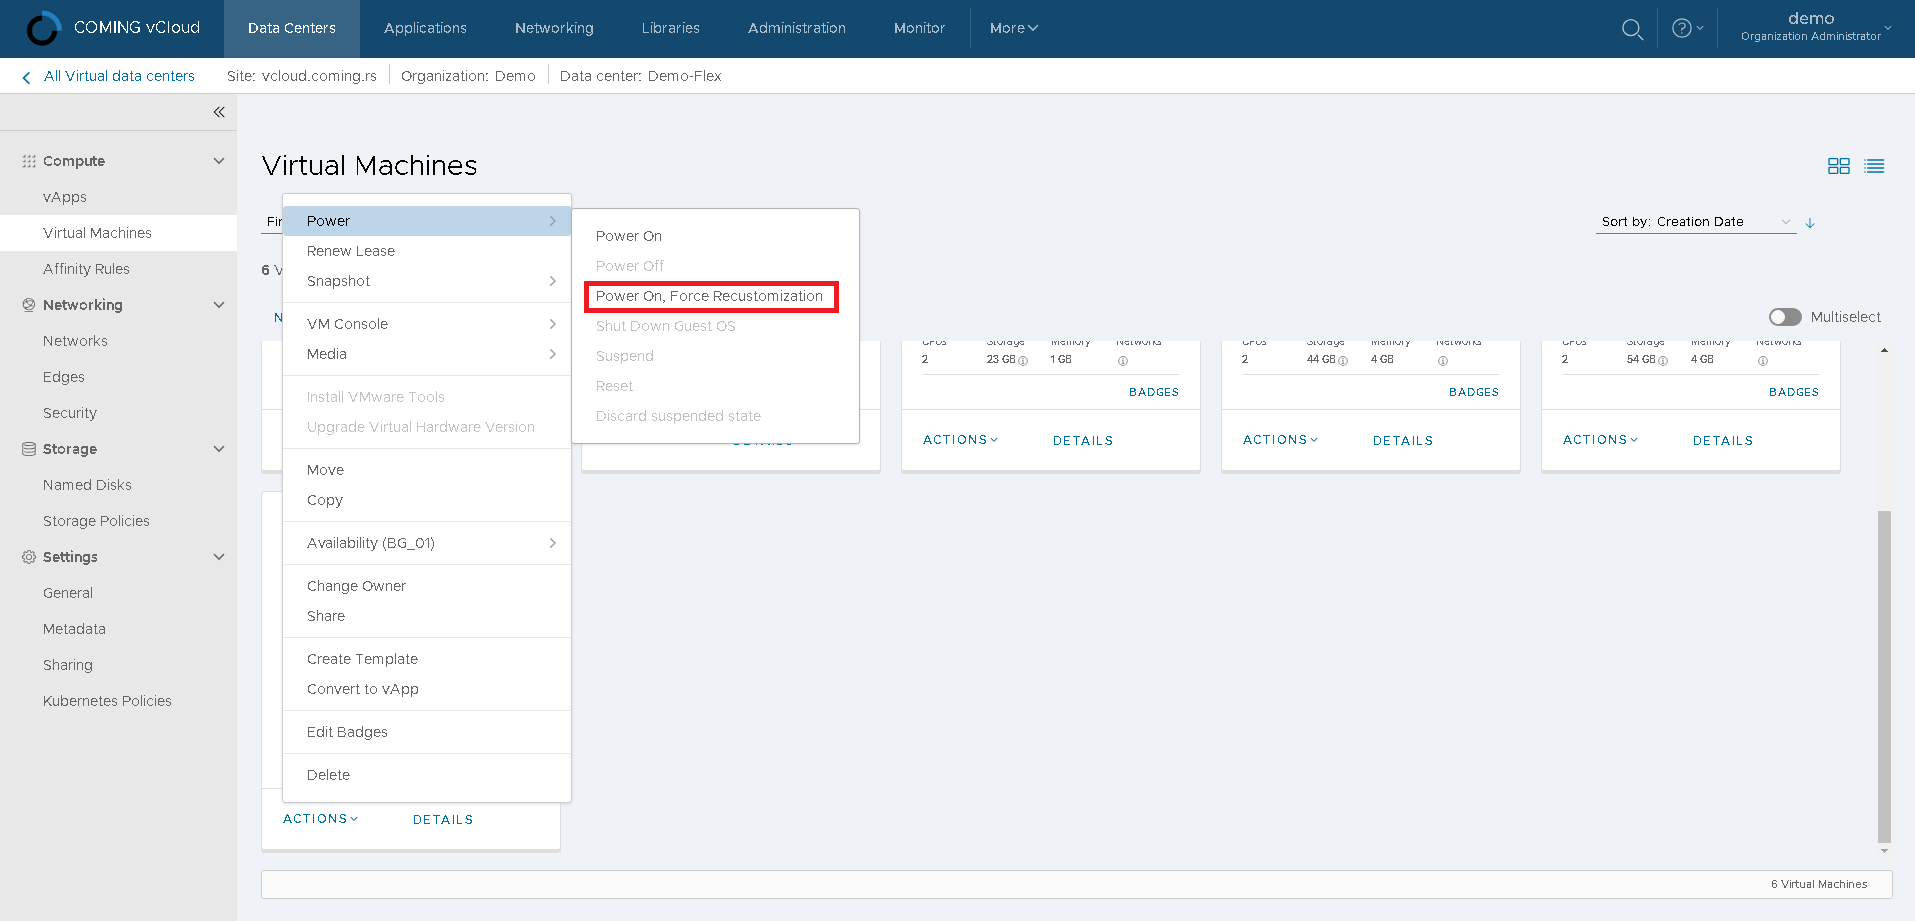Open the help question mark menu
Image resolution: width=1915 pixels, height=921 pixels.
pos(1686,28)
